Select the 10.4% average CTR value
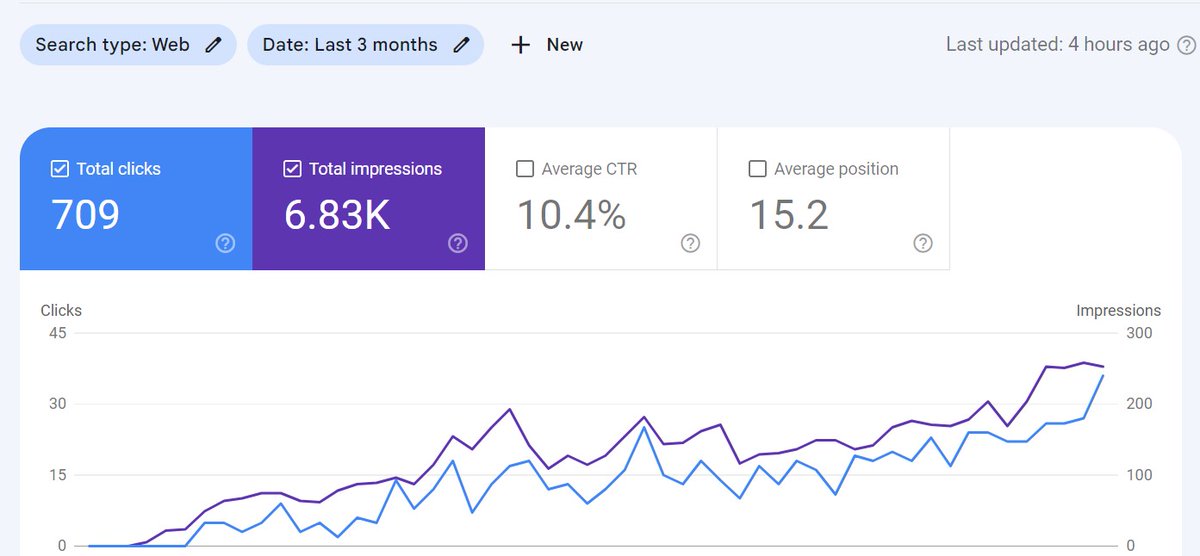The image size is (1200, 556). coord(571,215)
